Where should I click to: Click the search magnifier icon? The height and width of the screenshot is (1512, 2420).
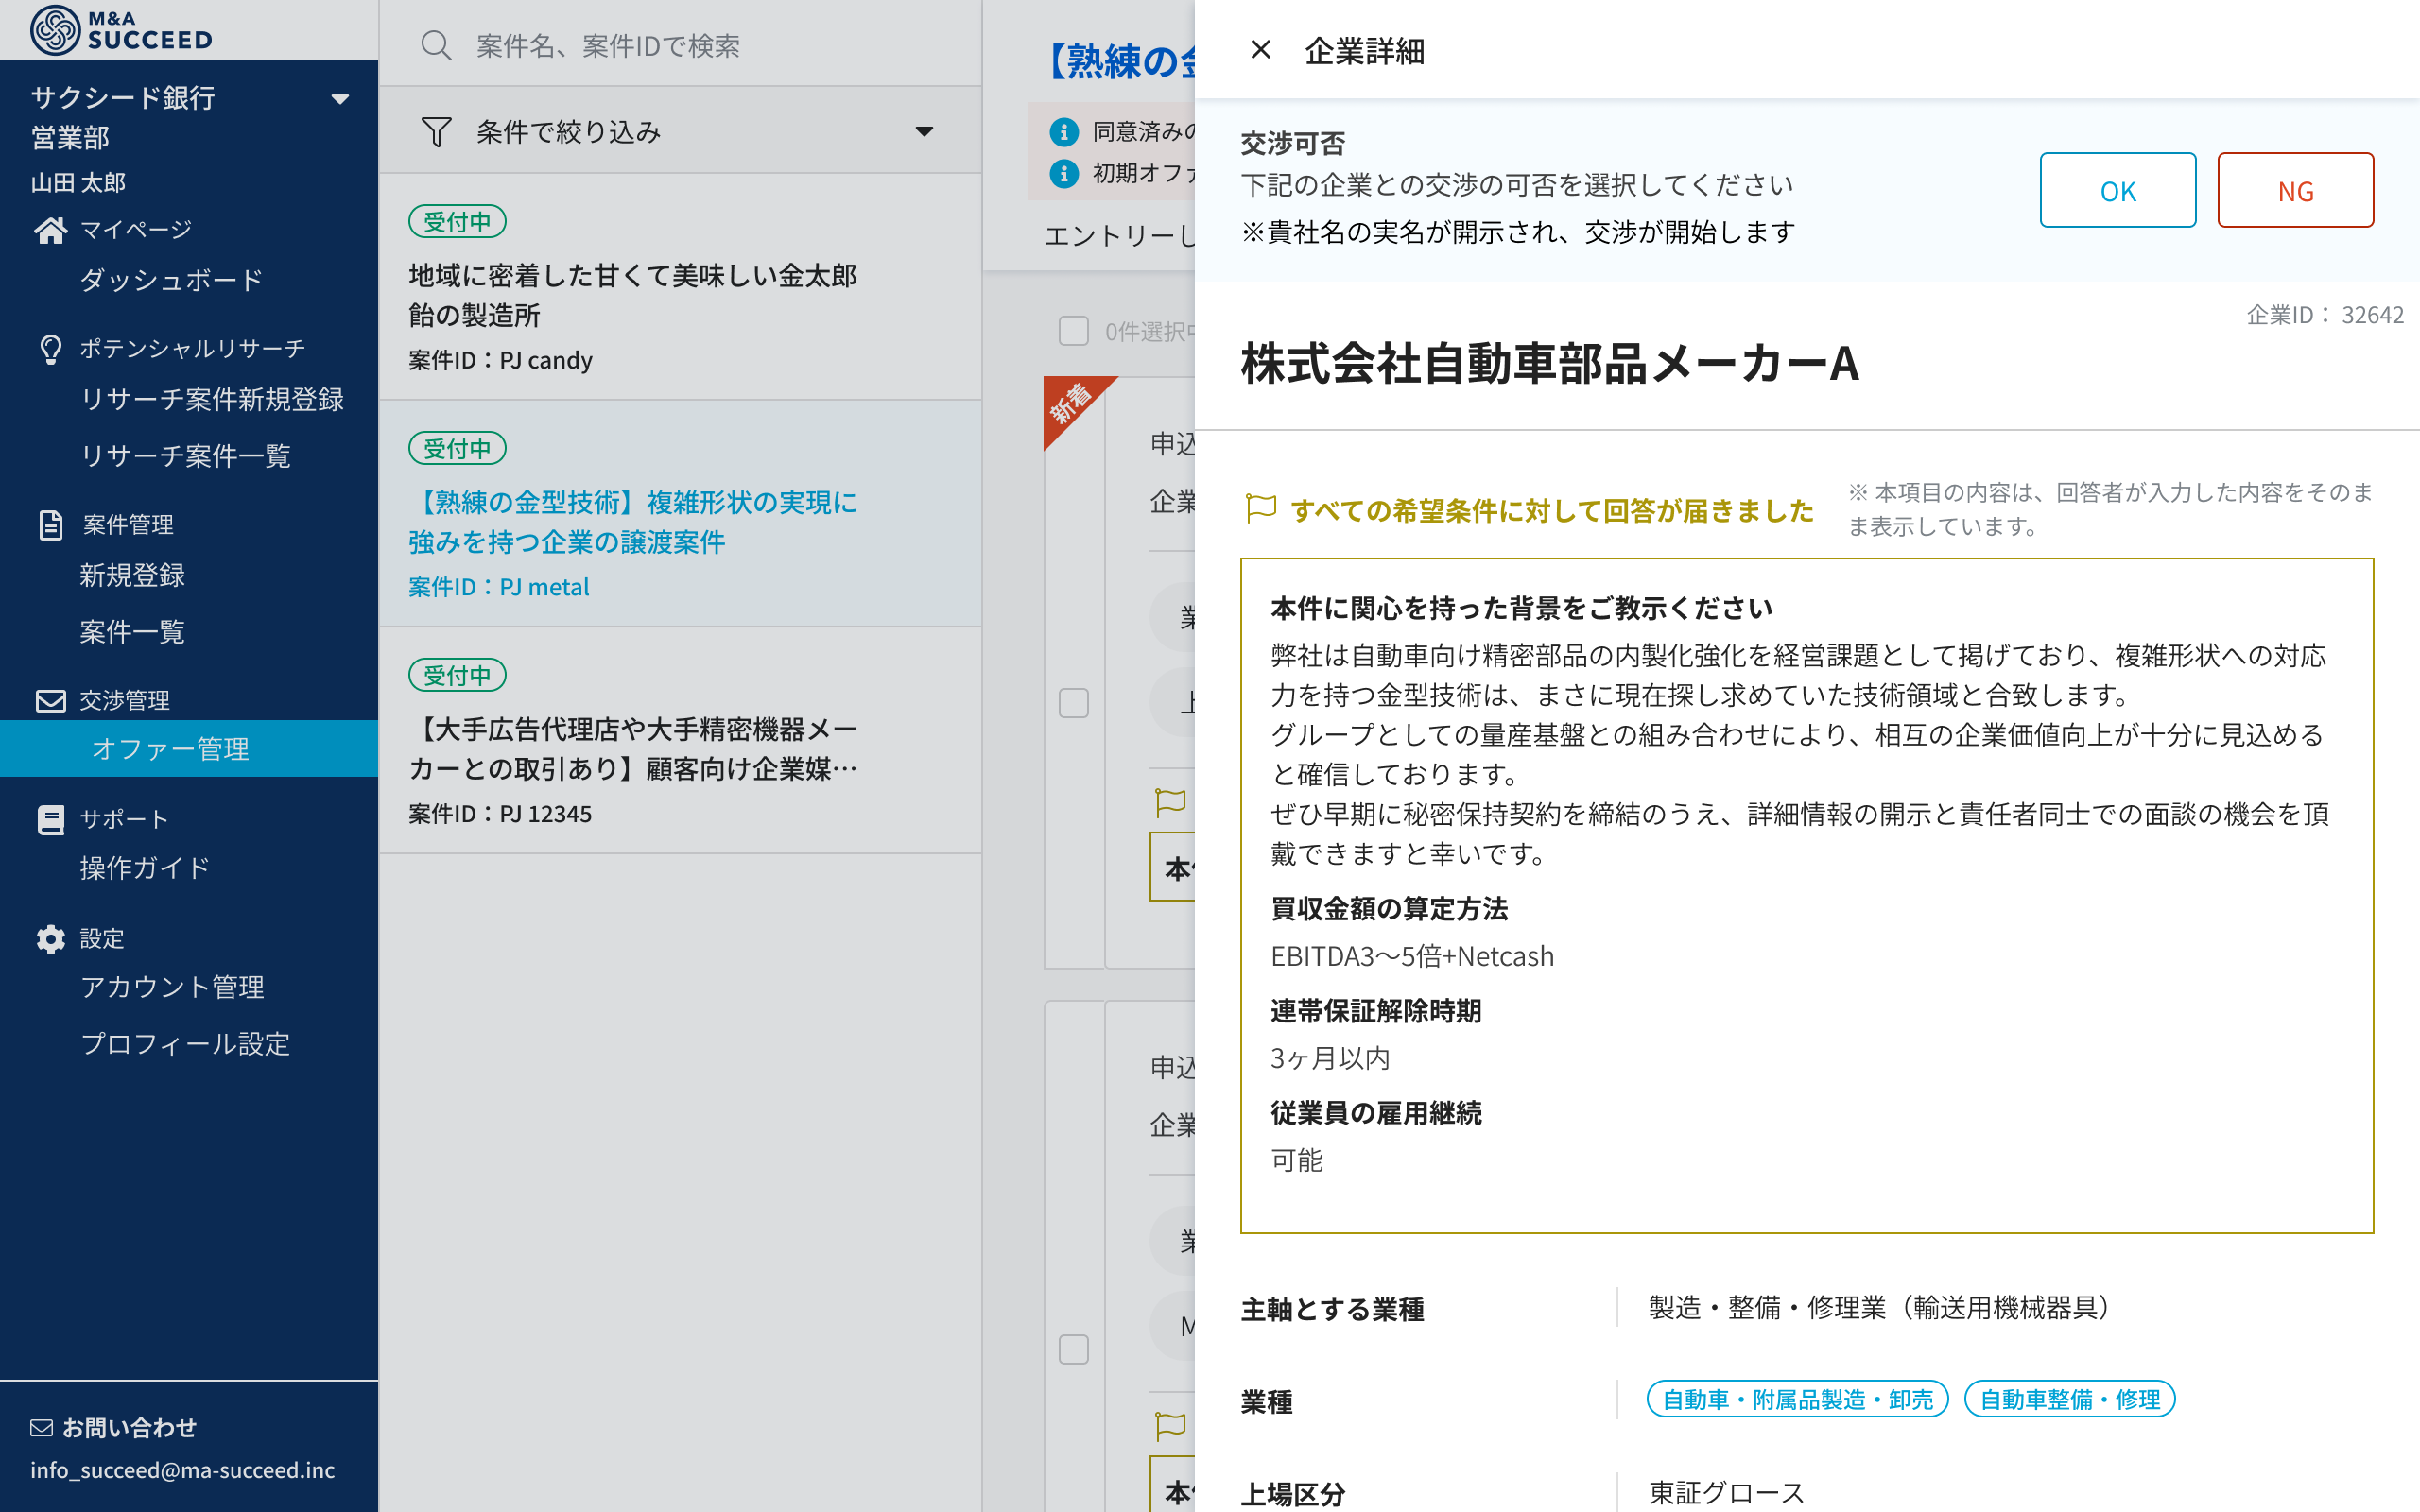(436, 46)
